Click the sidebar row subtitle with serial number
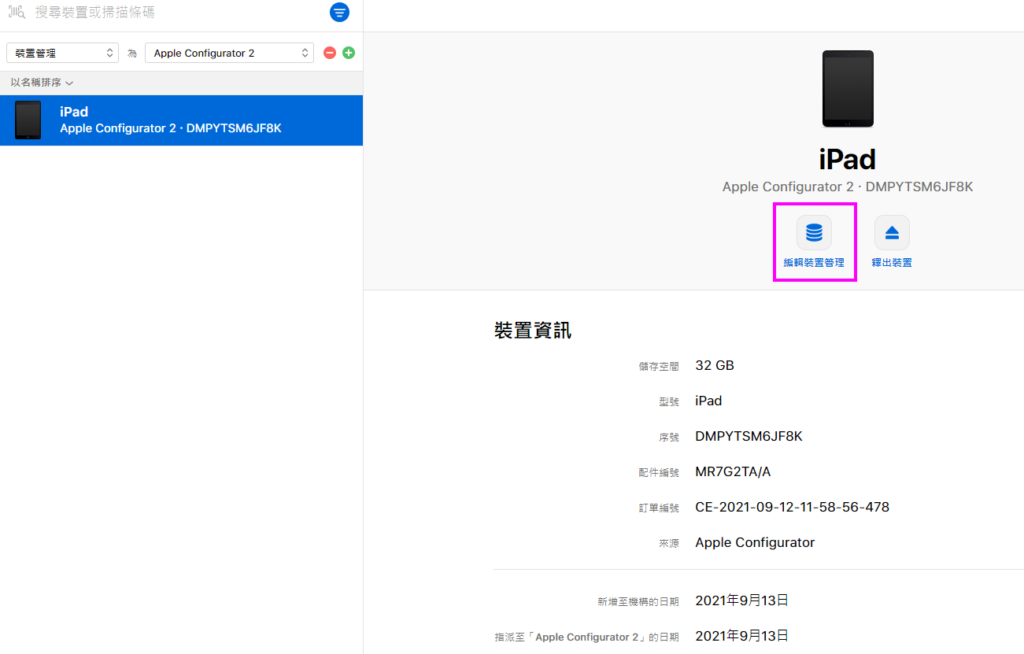Viewport: 1024px width, 654px height. click(x=170, y=128)
